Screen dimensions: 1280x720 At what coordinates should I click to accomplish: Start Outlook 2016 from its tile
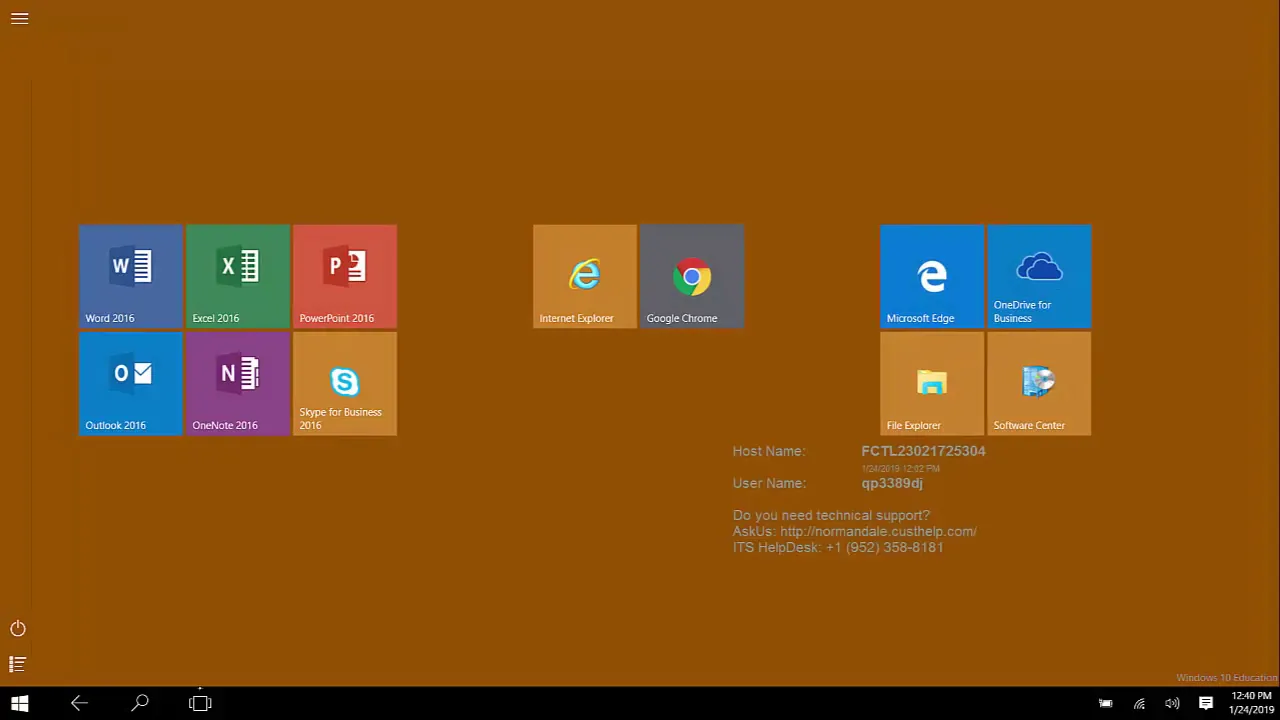click(131, 383)
